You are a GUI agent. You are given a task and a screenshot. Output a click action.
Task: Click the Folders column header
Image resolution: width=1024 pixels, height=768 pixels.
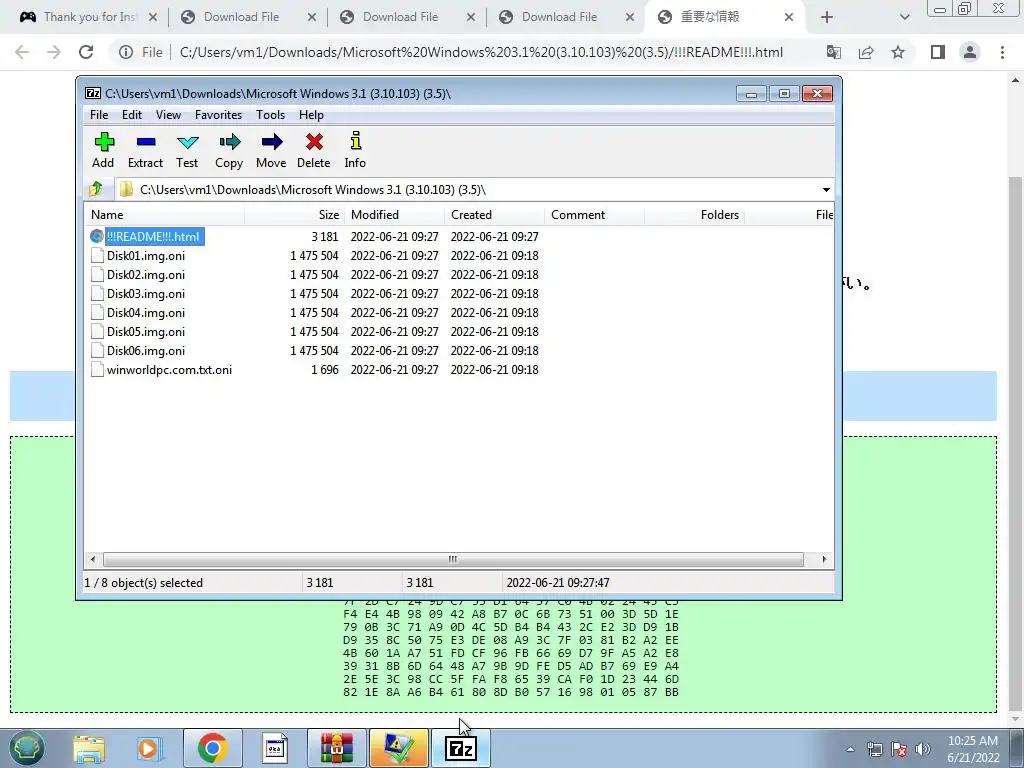coord(694,215)
